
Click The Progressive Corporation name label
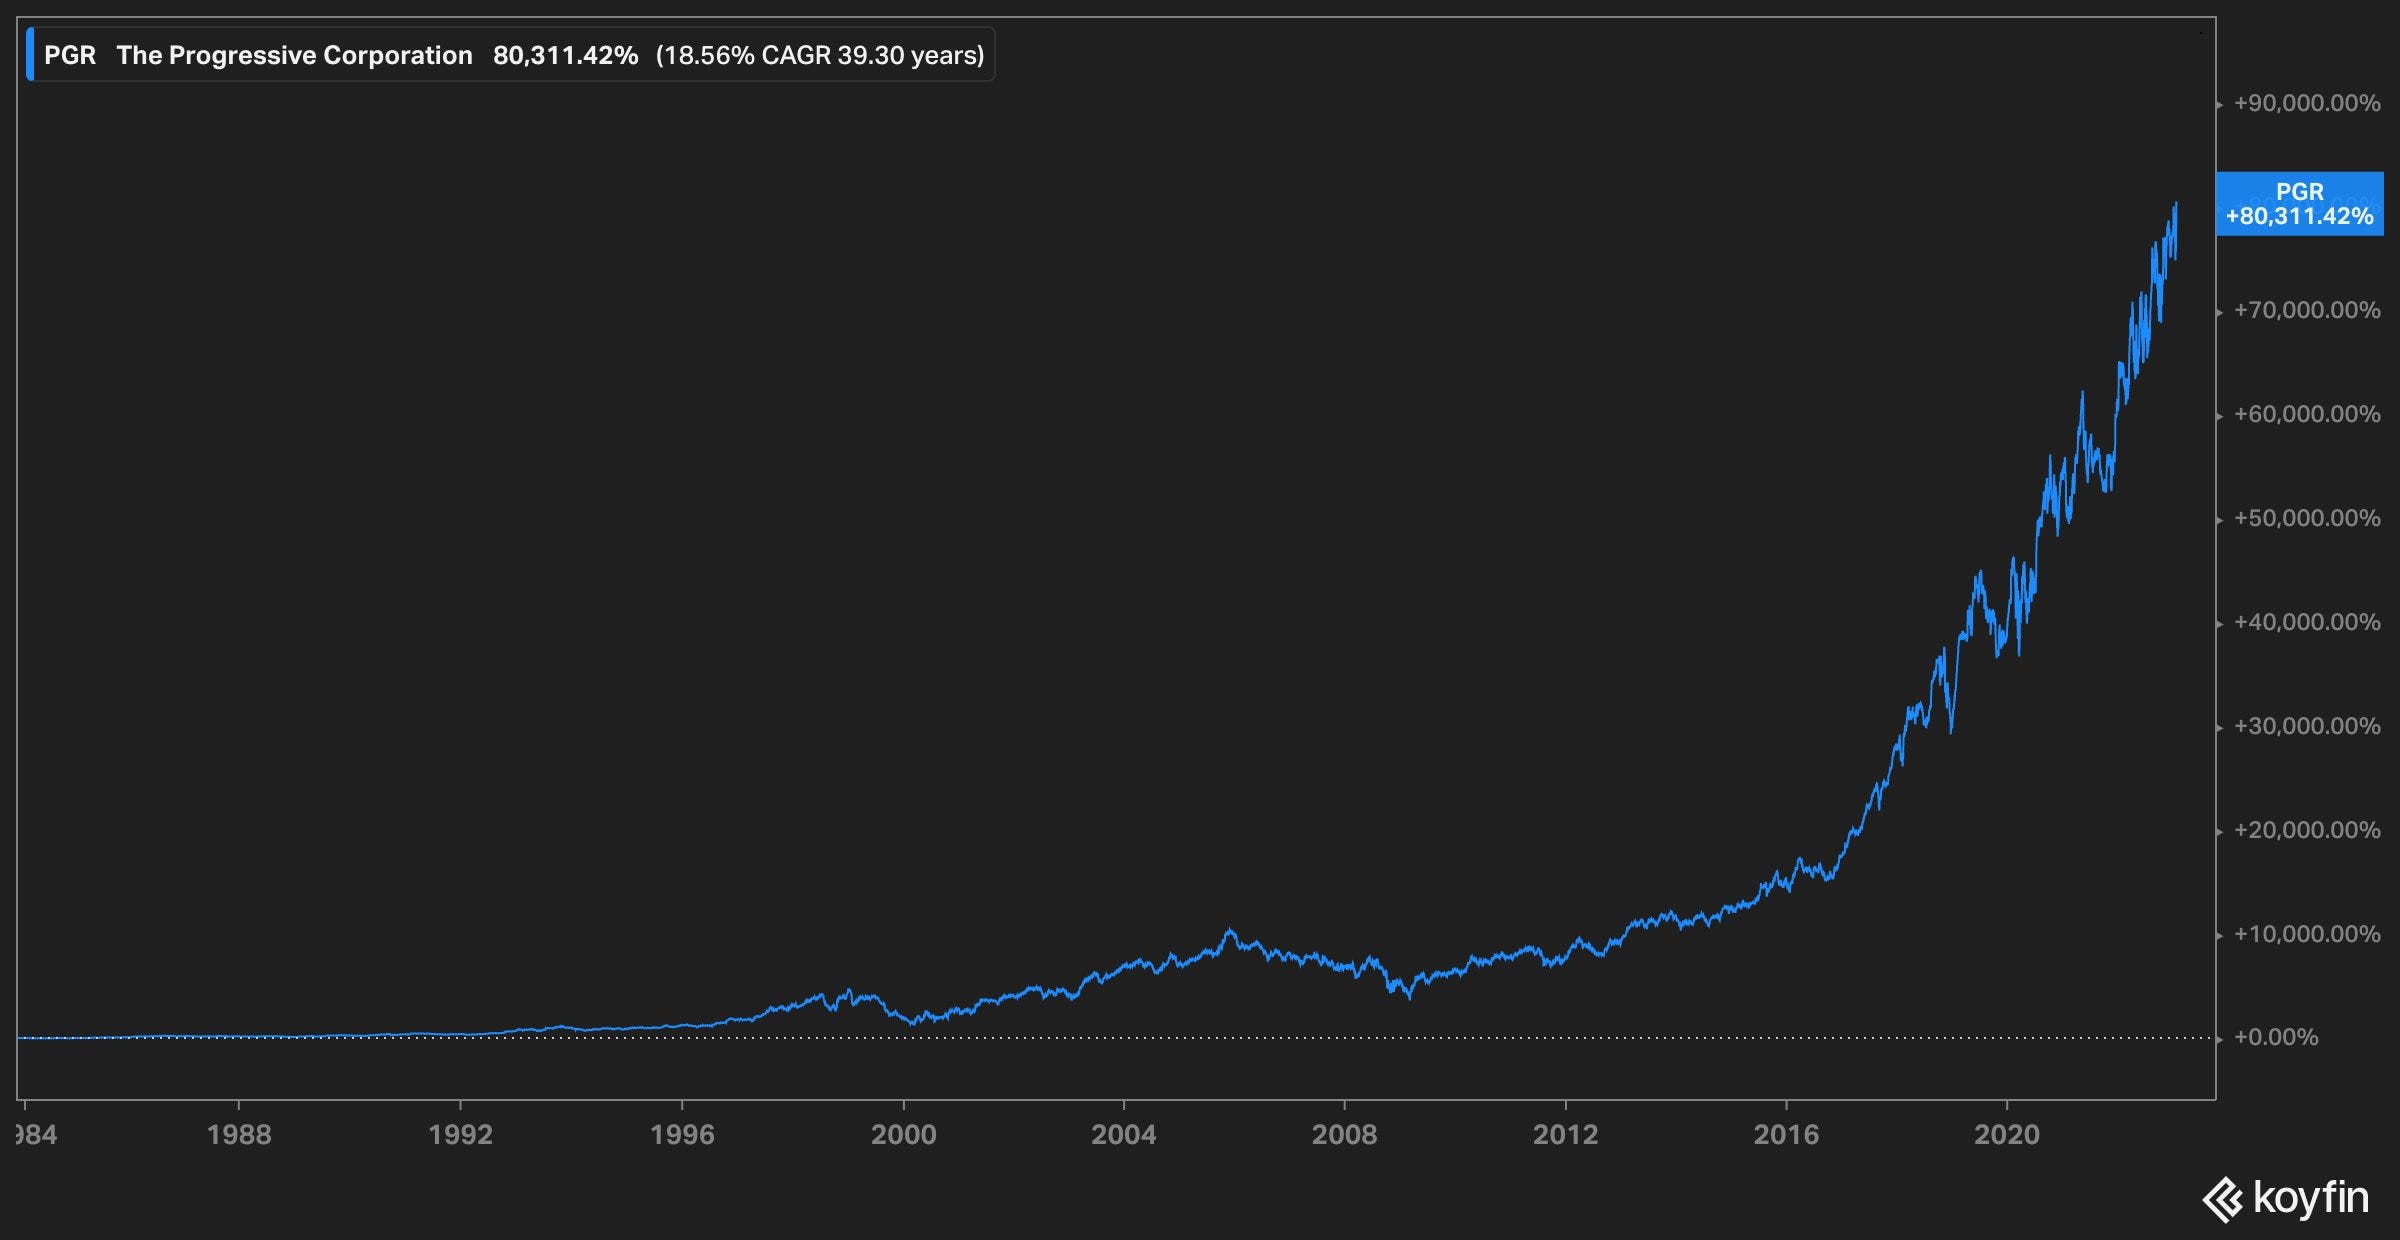coord(294,55)
